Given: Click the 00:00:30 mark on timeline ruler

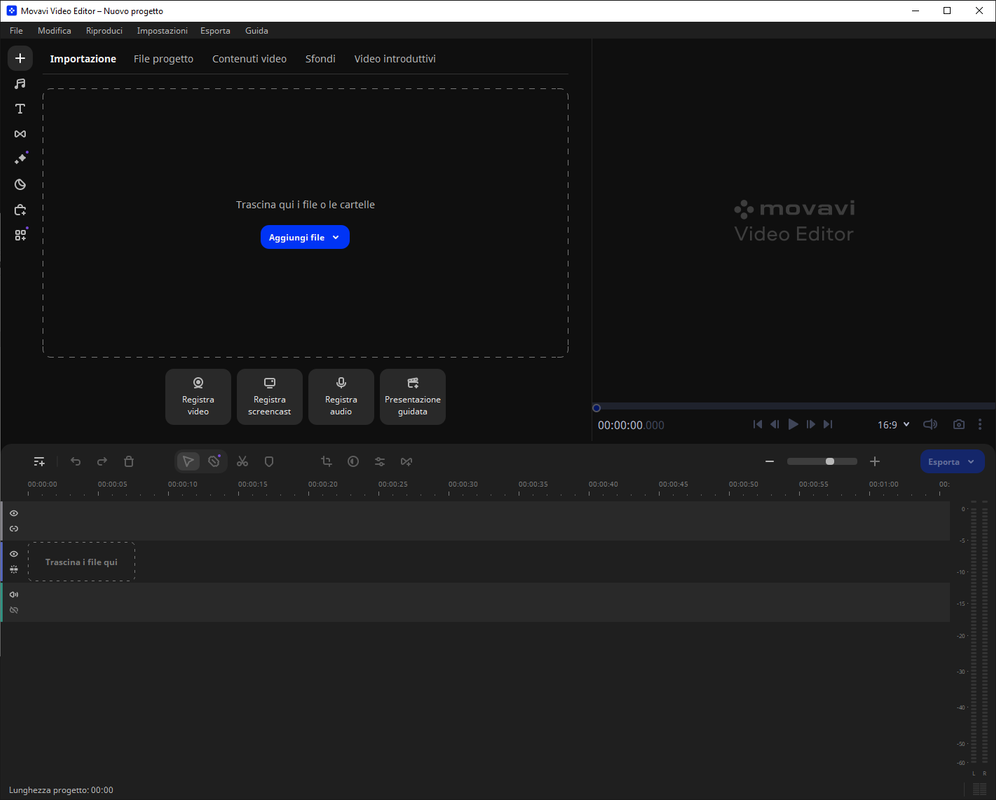Looking at the screenshot, I should (x=462, y=484).
